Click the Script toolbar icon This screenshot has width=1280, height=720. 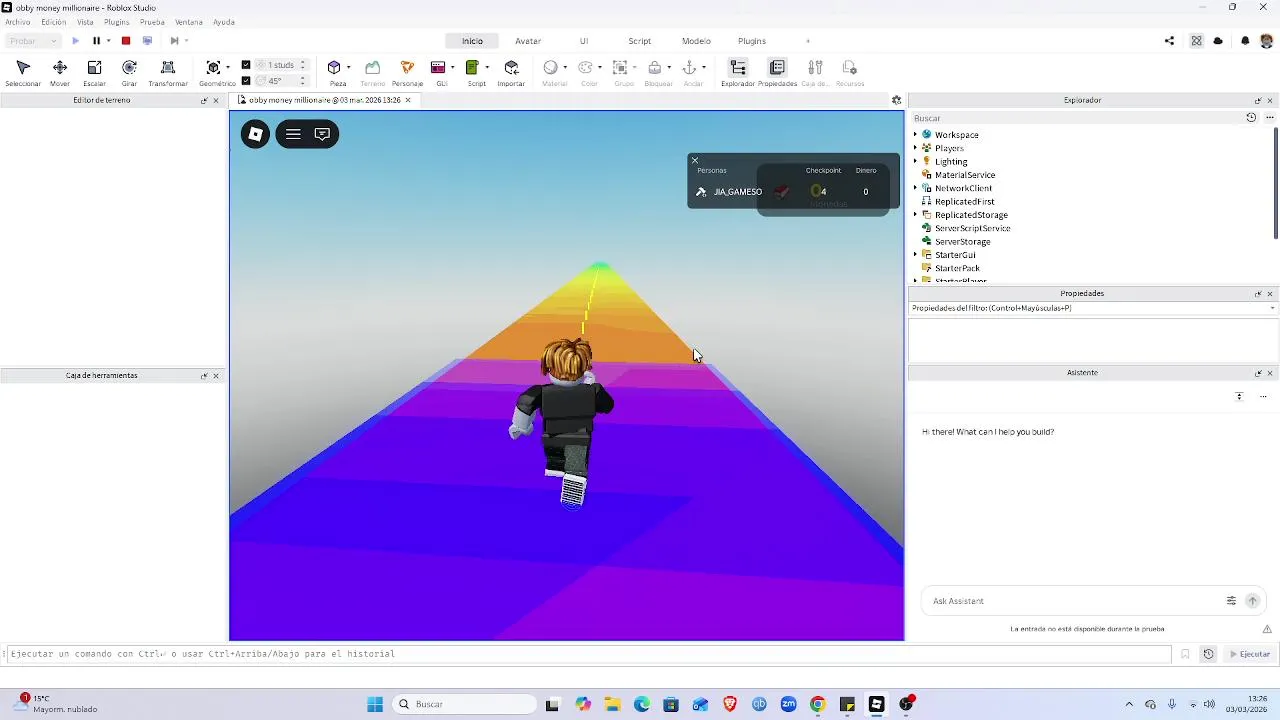coord(473,68)
